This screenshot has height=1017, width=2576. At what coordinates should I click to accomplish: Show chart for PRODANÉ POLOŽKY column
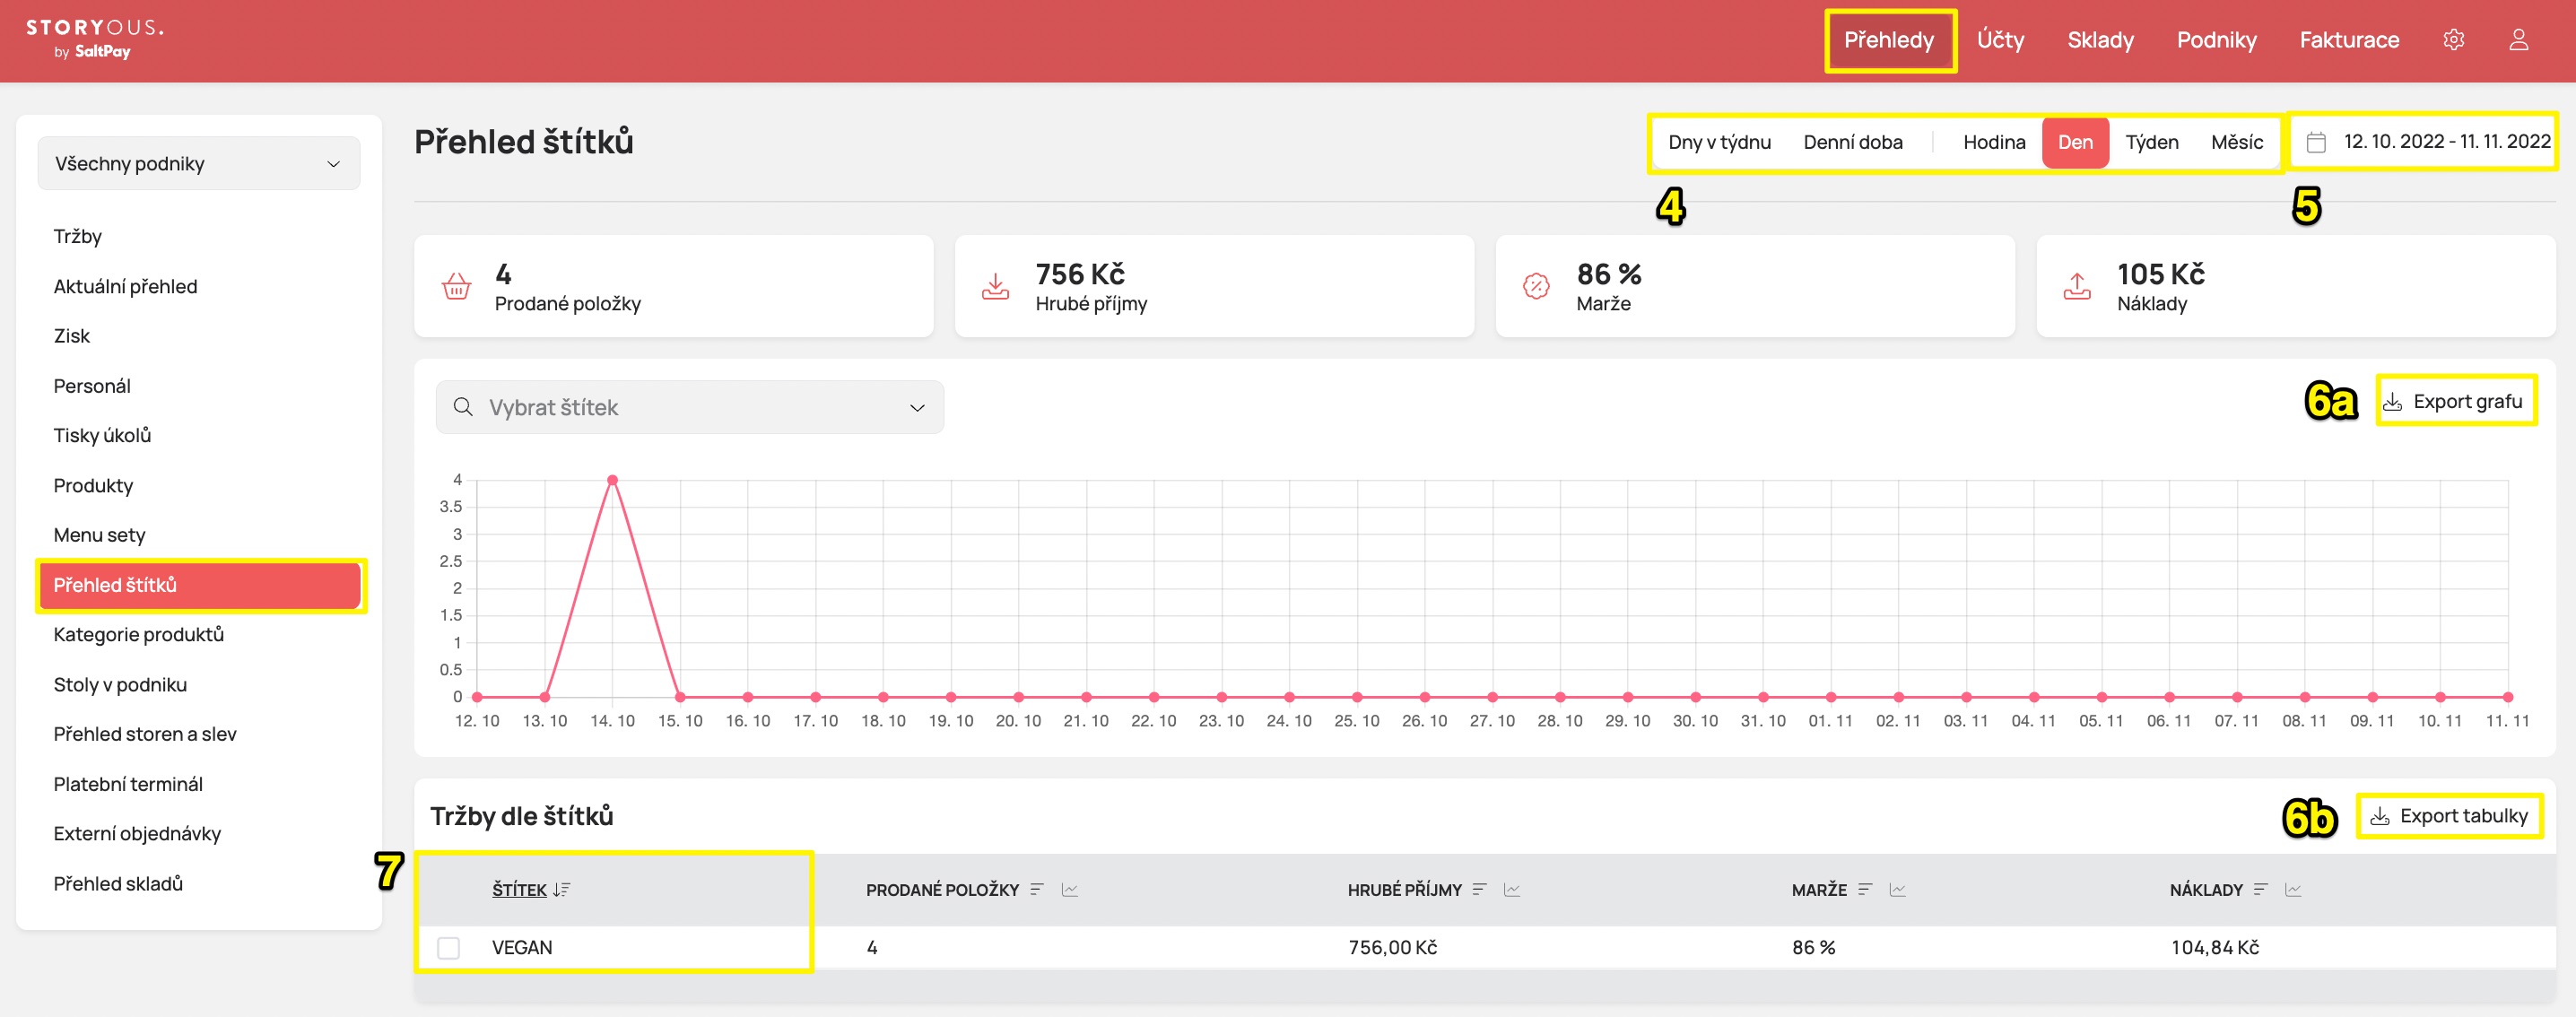[x=1069, y=889]
